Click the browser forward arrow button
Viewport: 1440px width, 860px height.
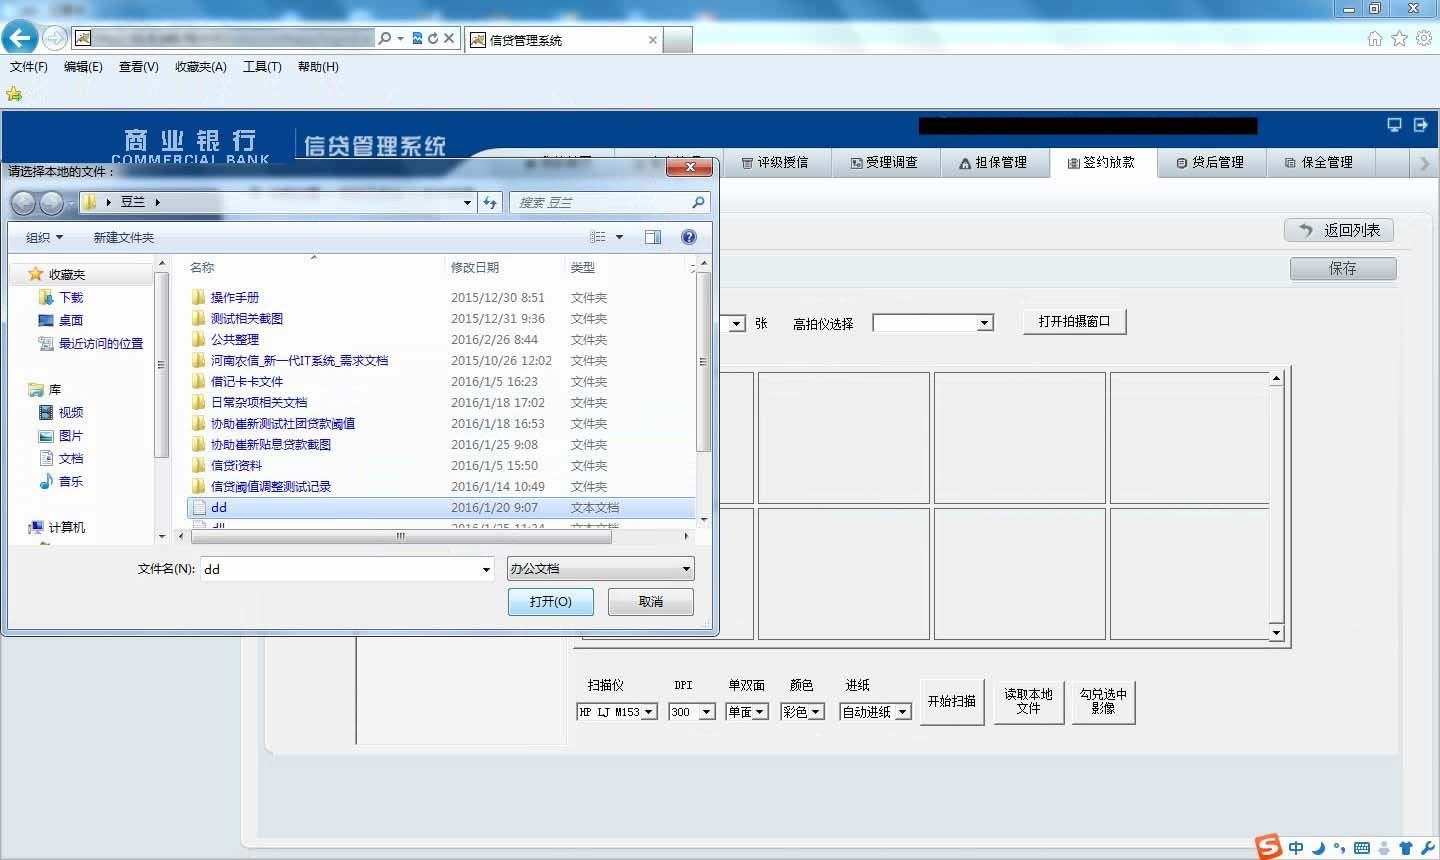pos(54,39)
